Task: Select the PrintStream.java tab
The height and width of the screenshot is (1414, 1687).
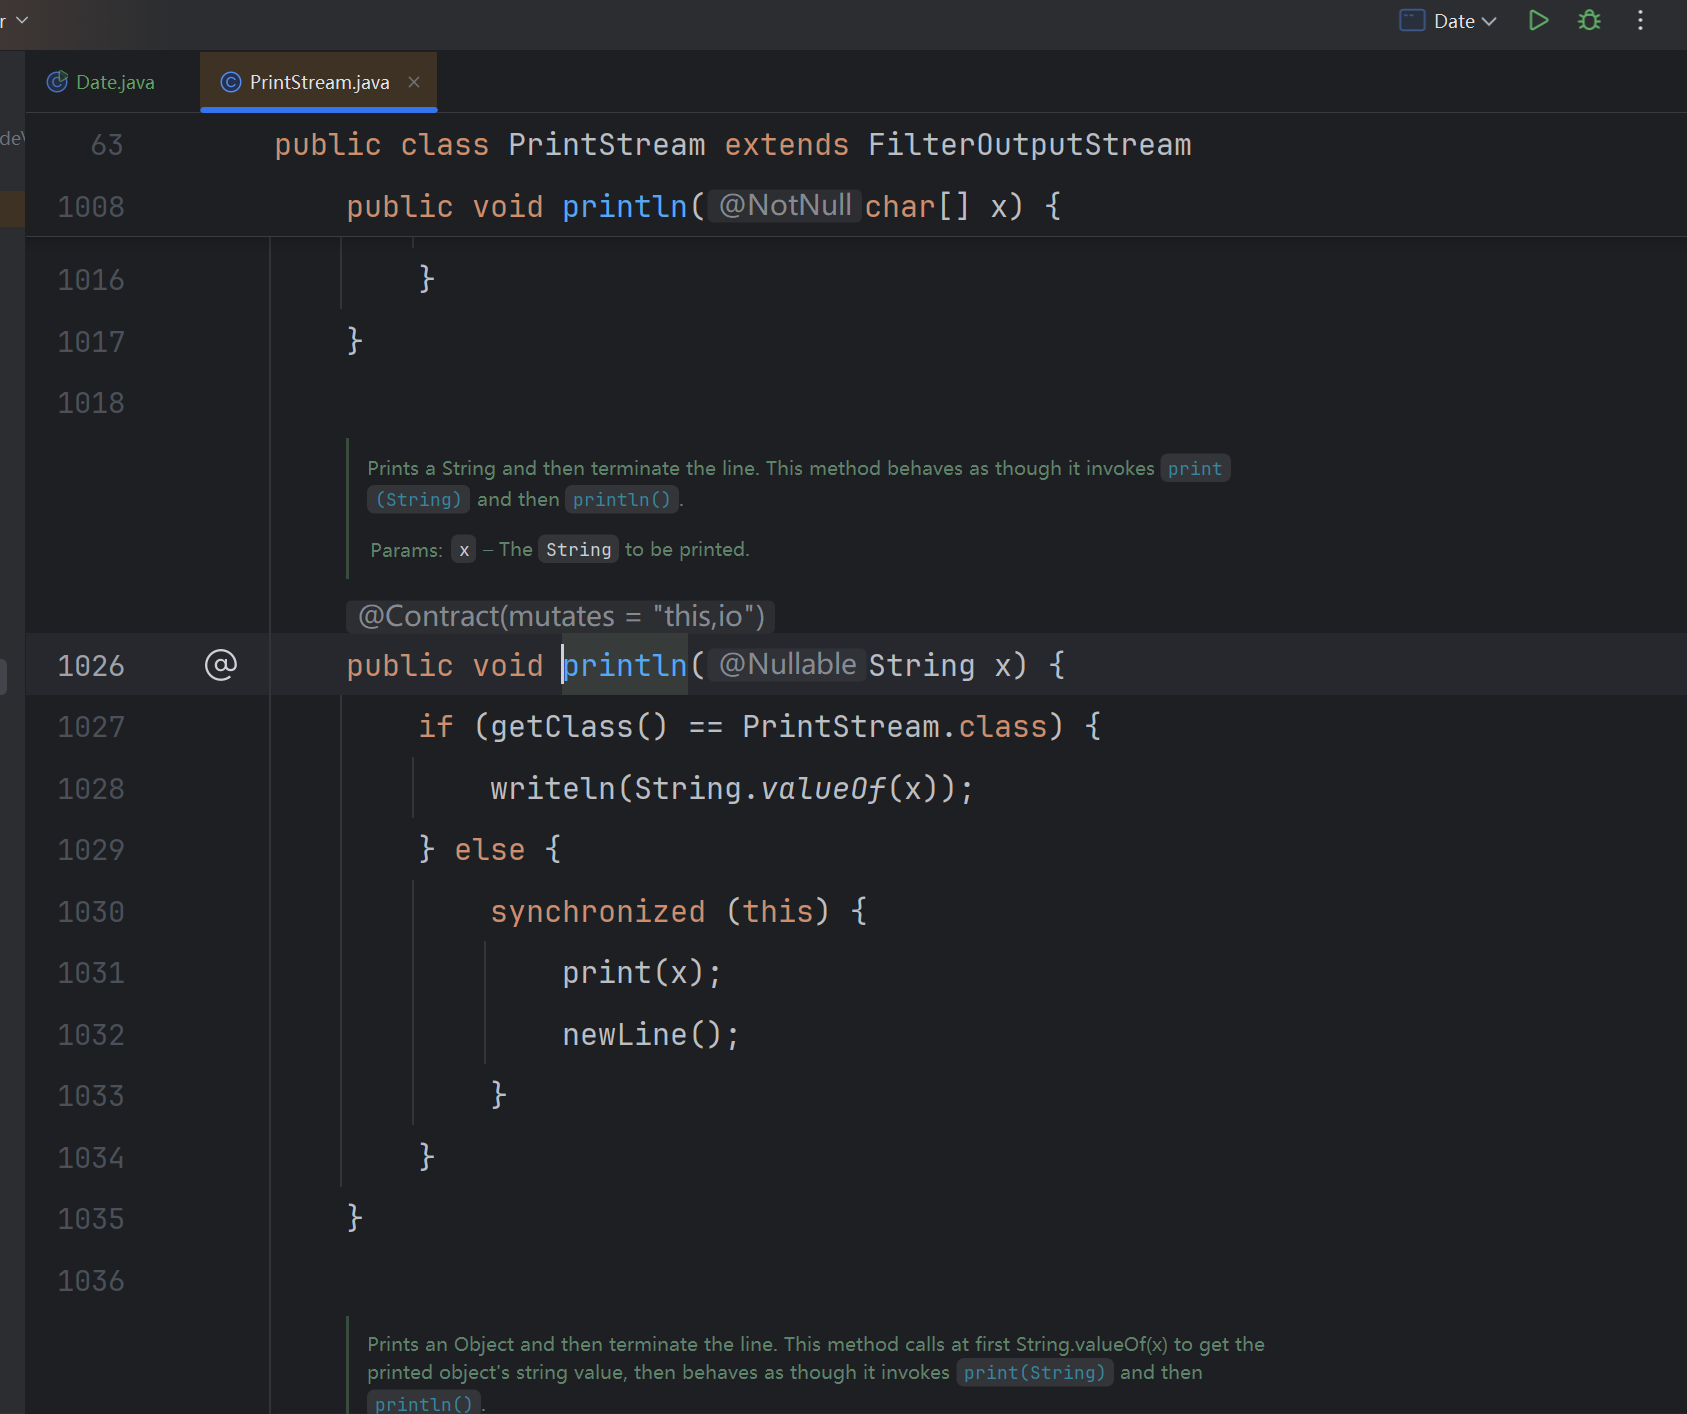Action: pos(319,82)
